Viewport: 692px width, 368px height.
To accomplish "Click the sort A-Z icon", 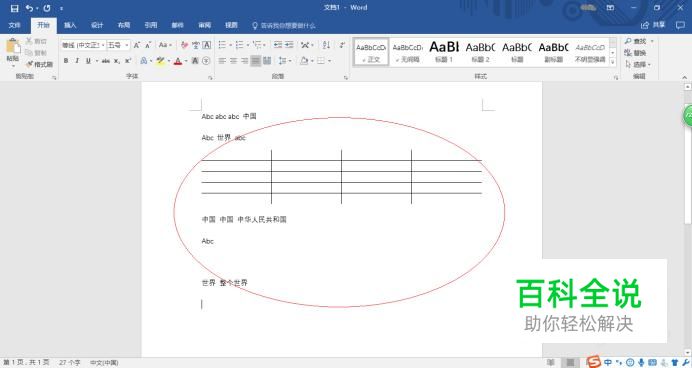I will [x=326, y=45].
